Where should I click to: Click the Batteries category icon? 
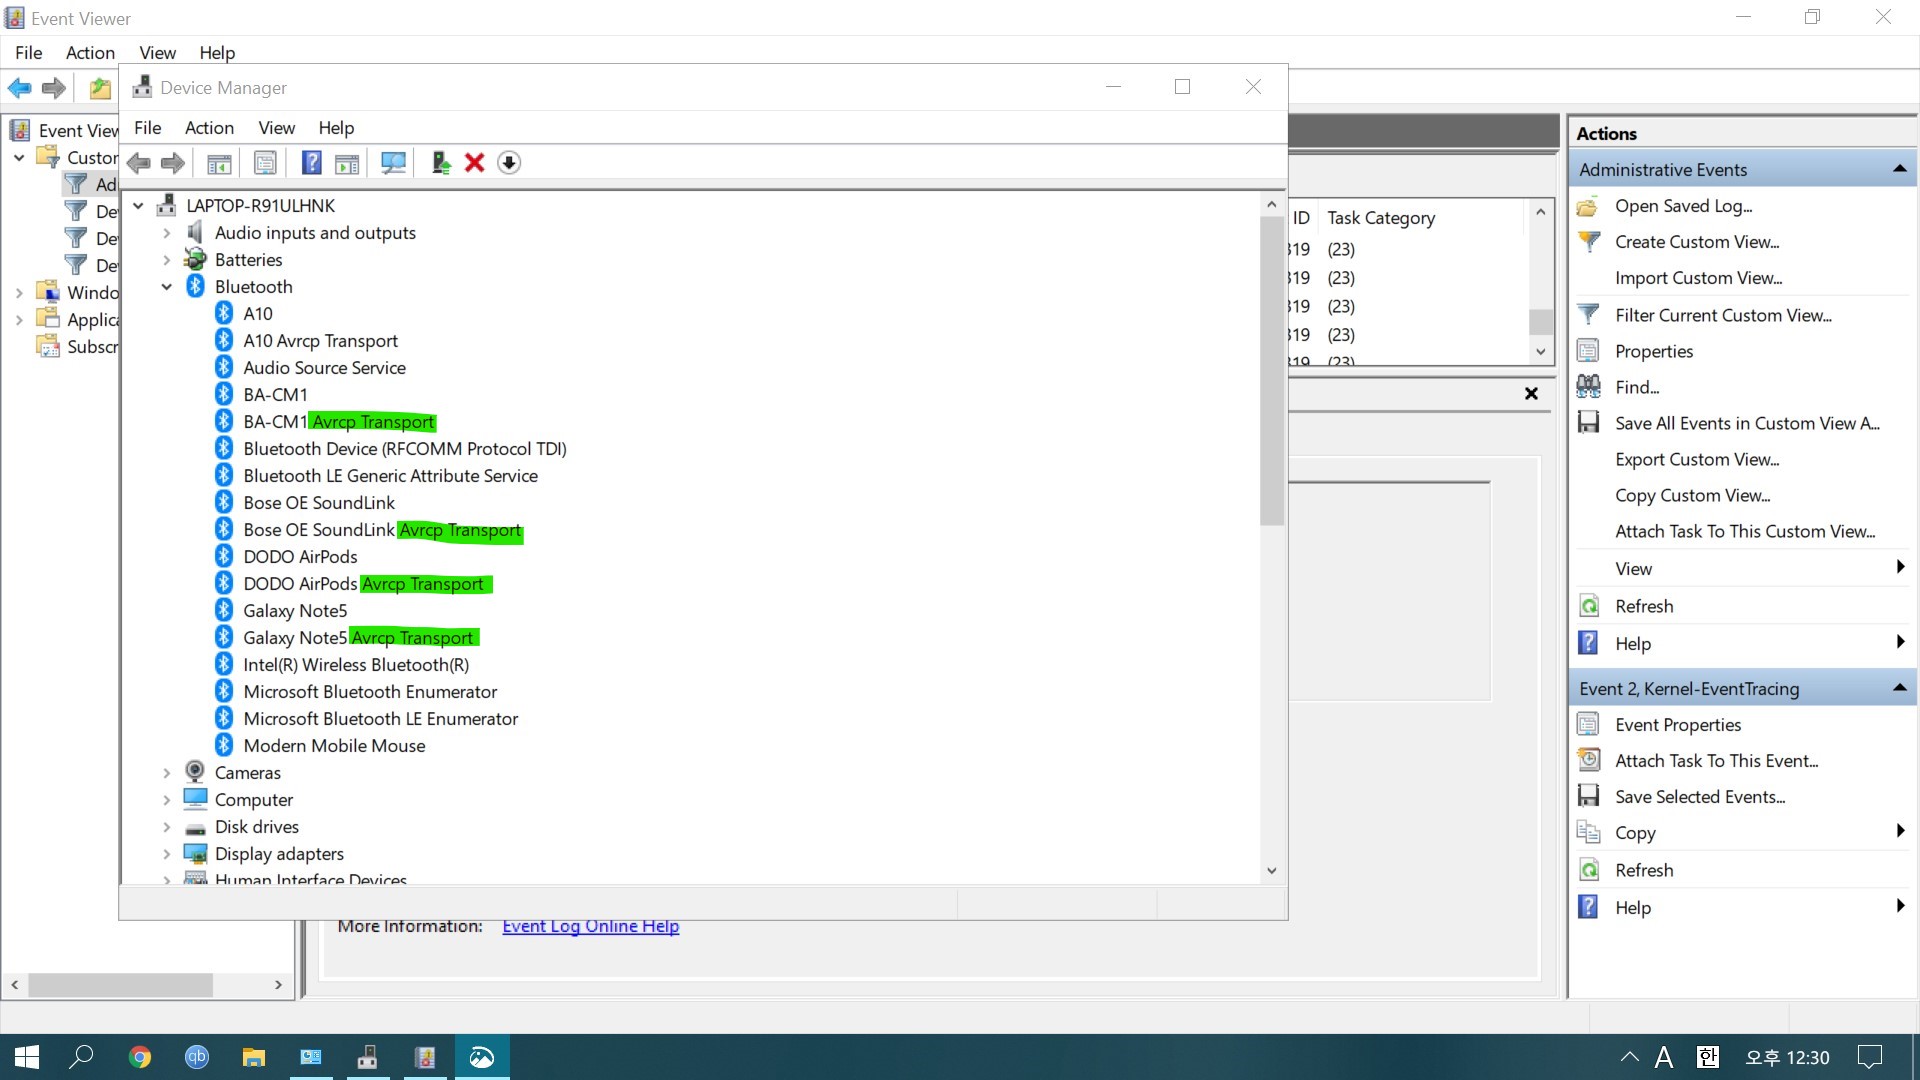tap(195, 260)
